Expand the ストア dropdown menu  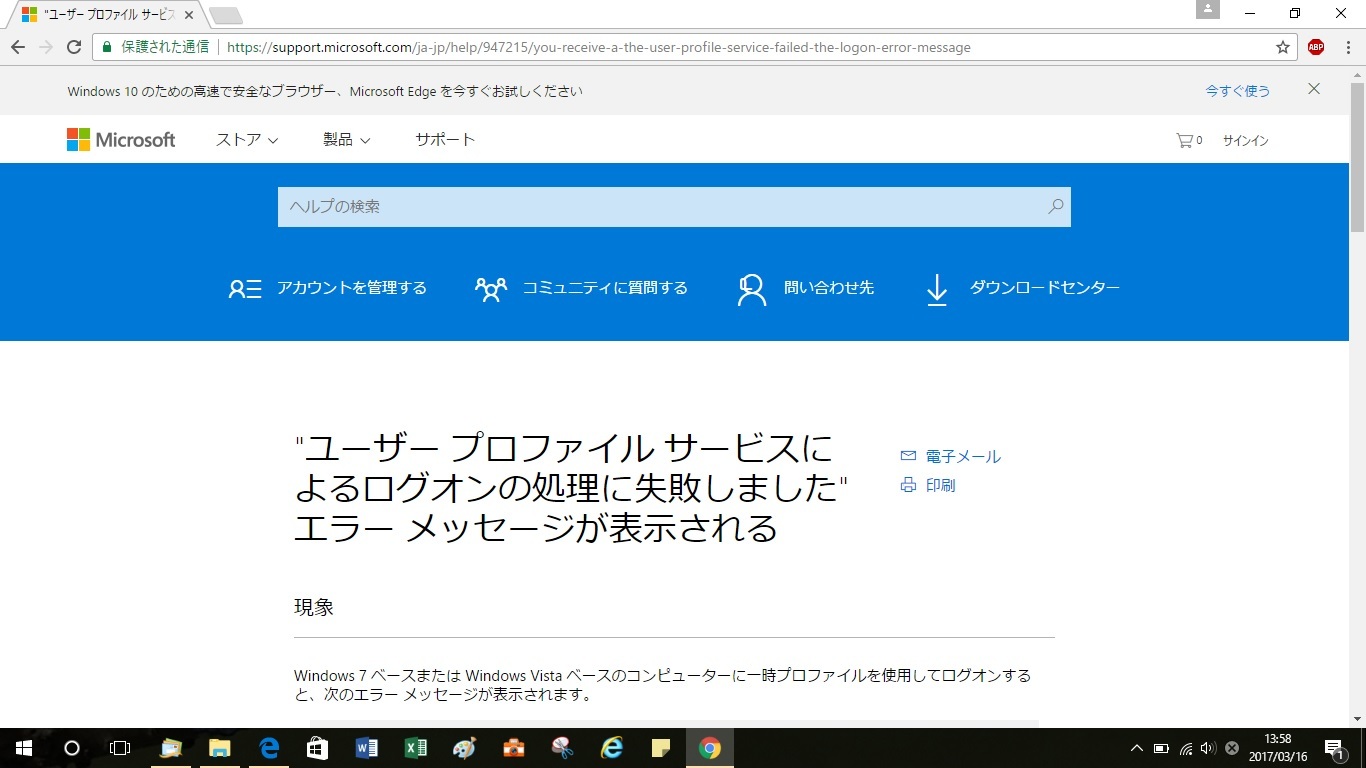(247, 140)
